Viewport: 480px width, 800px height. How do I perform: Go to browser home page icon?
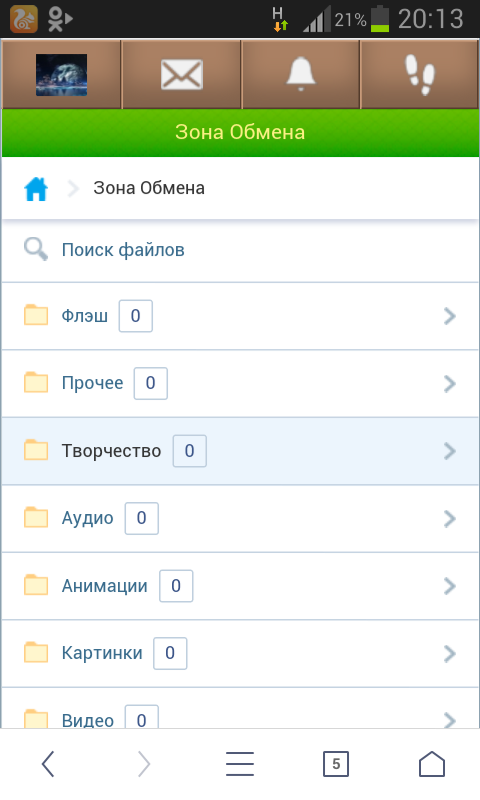[x=432, y=764]
